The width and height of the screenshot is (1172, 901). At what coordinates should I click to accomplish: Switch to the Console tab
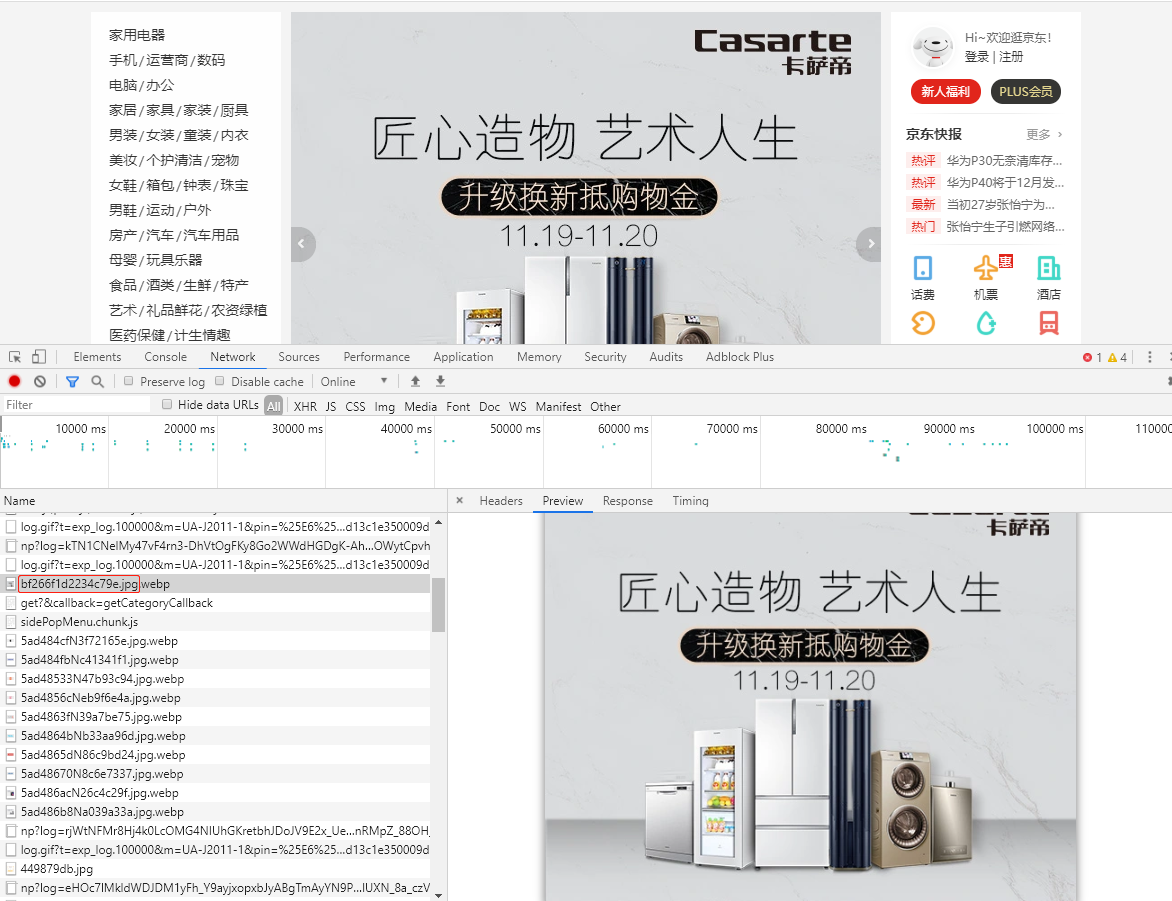coord(165,357)
